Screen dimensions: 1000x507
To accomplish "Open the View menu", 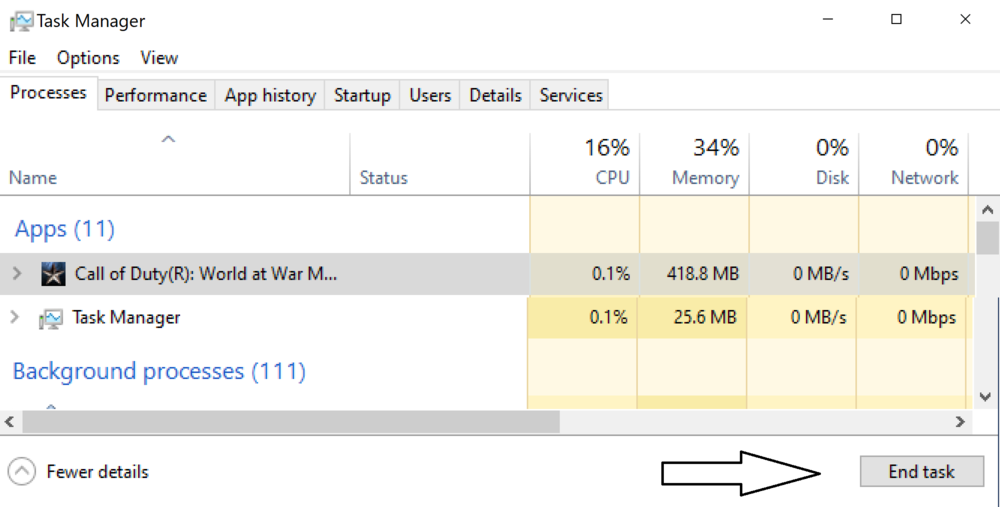I will pyautogui.click(x=159, y=58).
